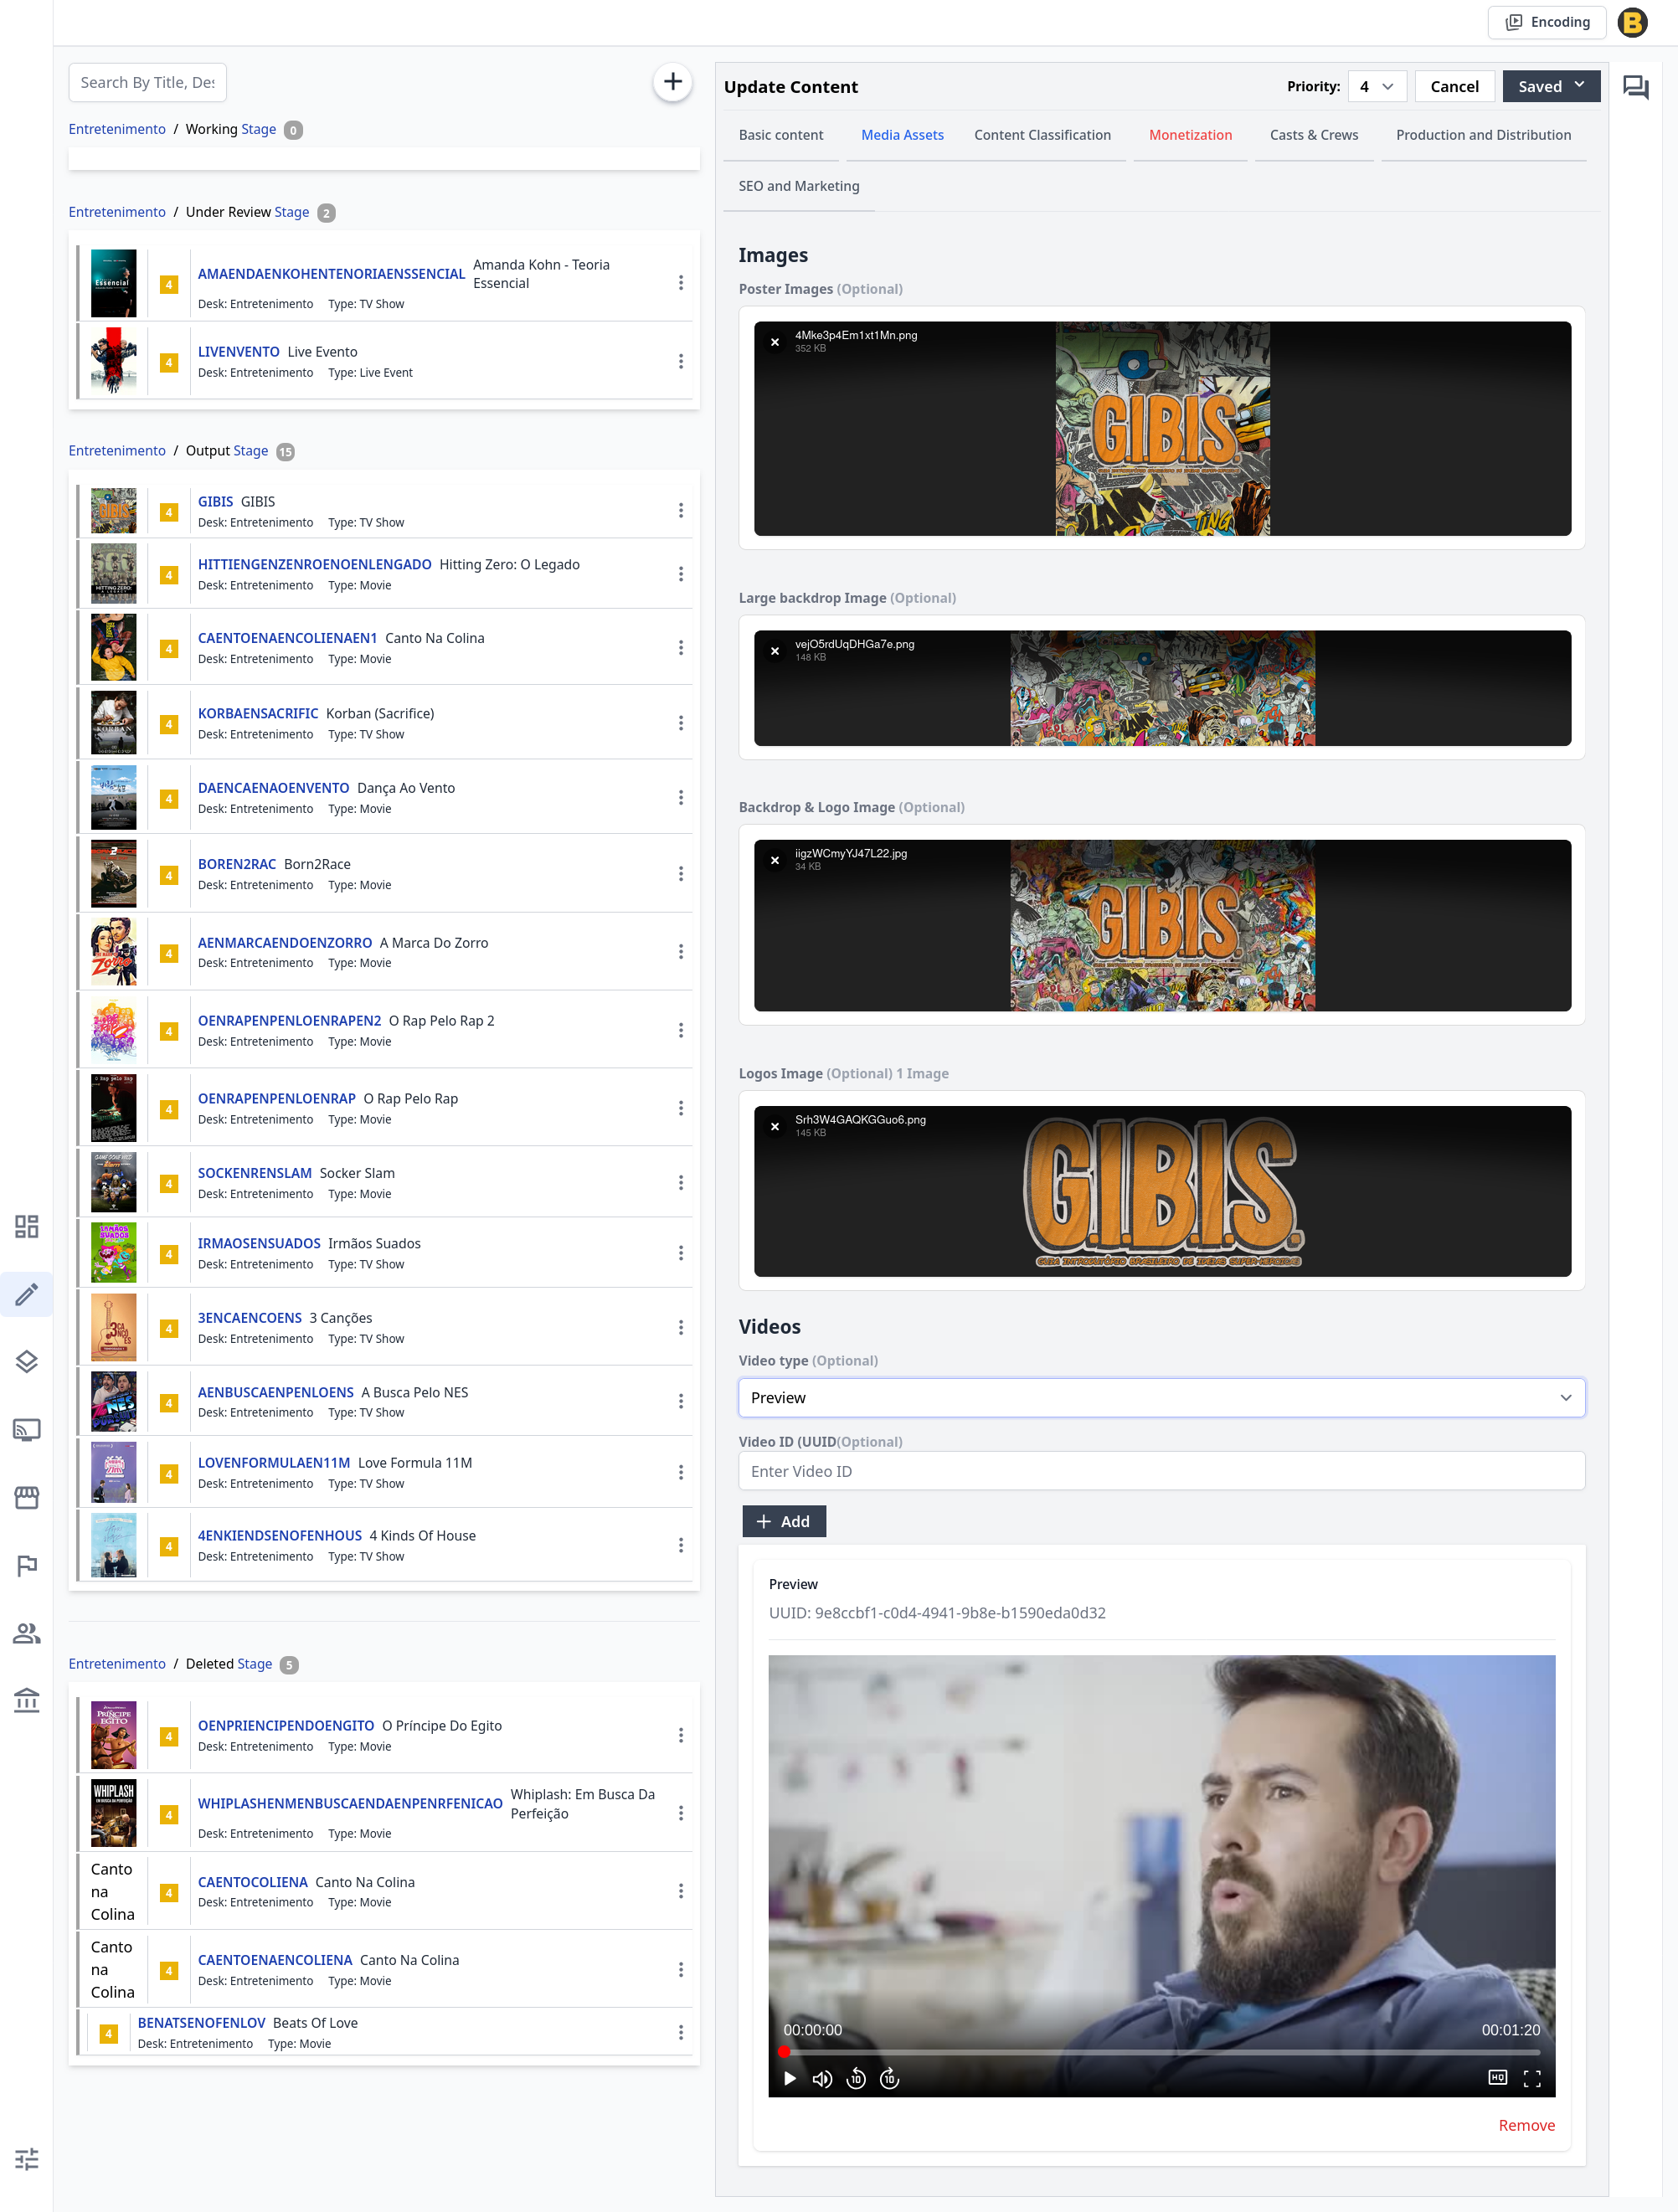Open AMAENDAENKOHENTENORIAENSSENCIAL content link
Screen dimensions: 1678x2212
(x=331, y=274)
